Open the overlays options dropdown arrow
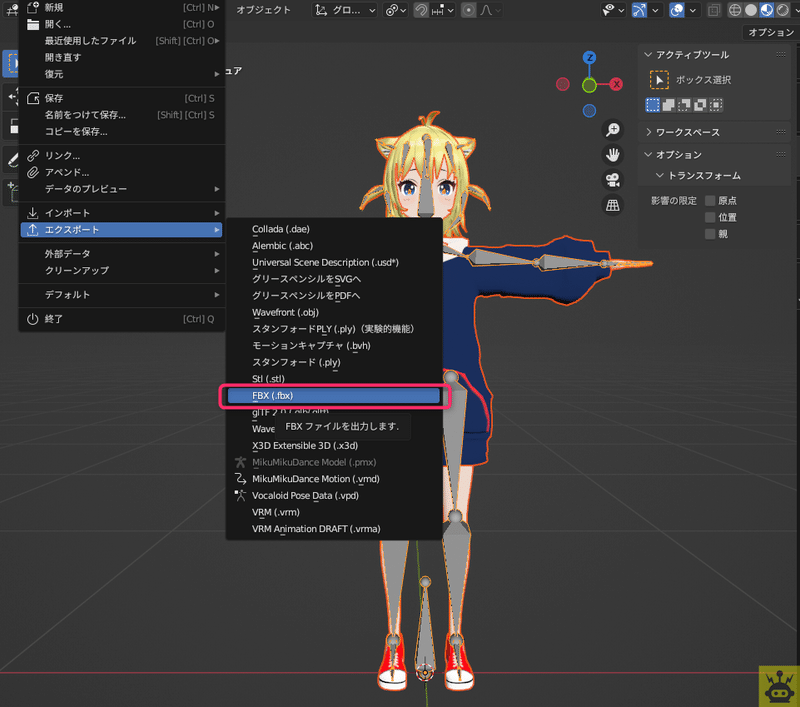This screenshot has height=707, width=800. (x=692, y=10)
